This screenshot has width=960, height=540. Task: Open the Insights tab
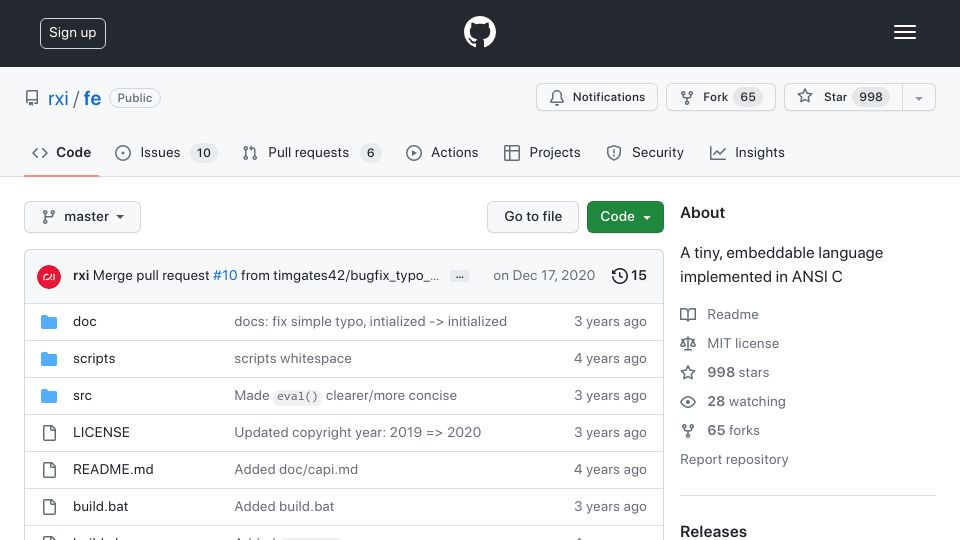(747, 152)
